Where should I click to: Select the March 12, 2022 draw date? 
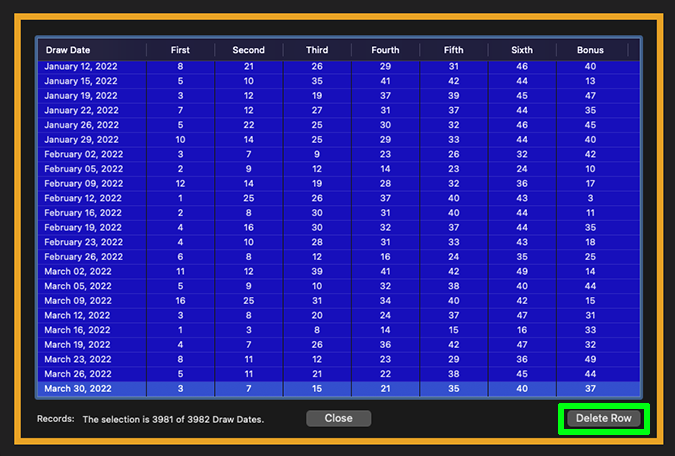[x=77, y=315]
